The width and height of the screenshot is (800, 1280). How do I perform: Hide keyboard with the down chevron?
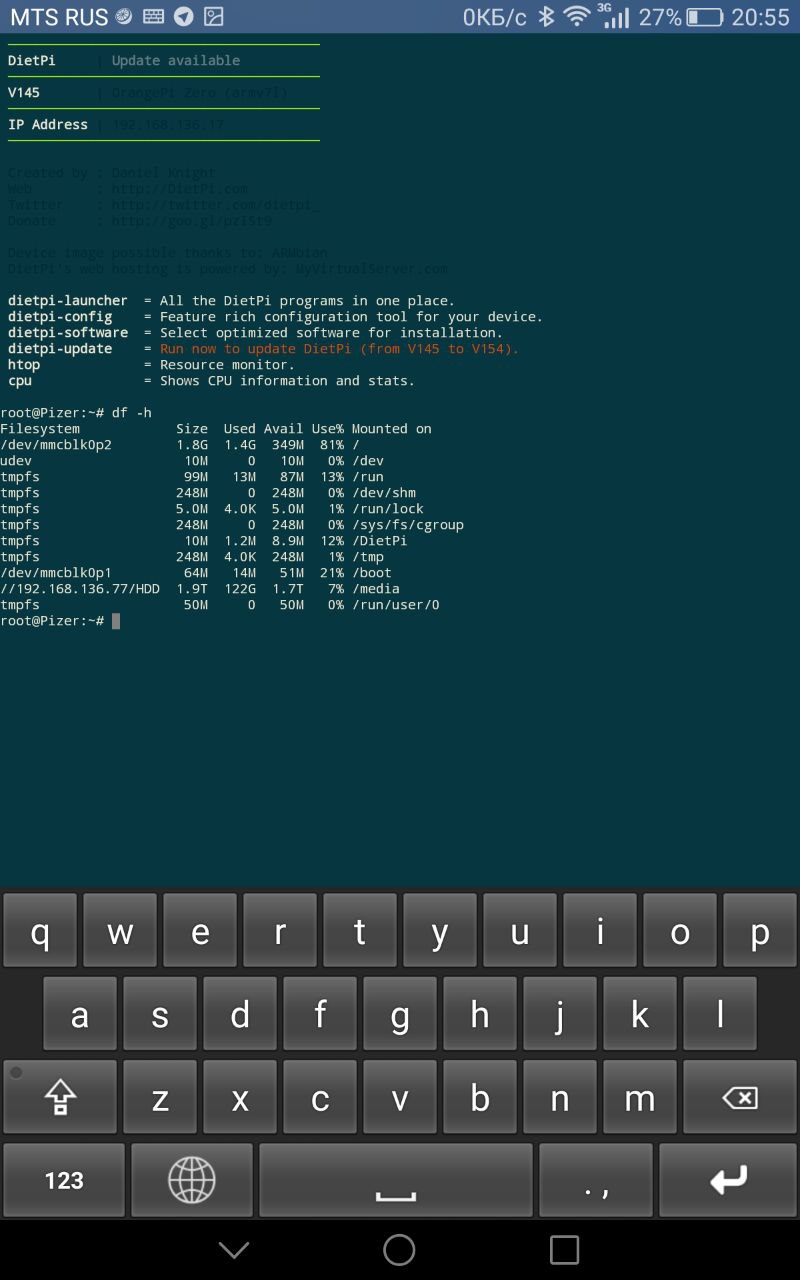click(x=234, y=1250)
